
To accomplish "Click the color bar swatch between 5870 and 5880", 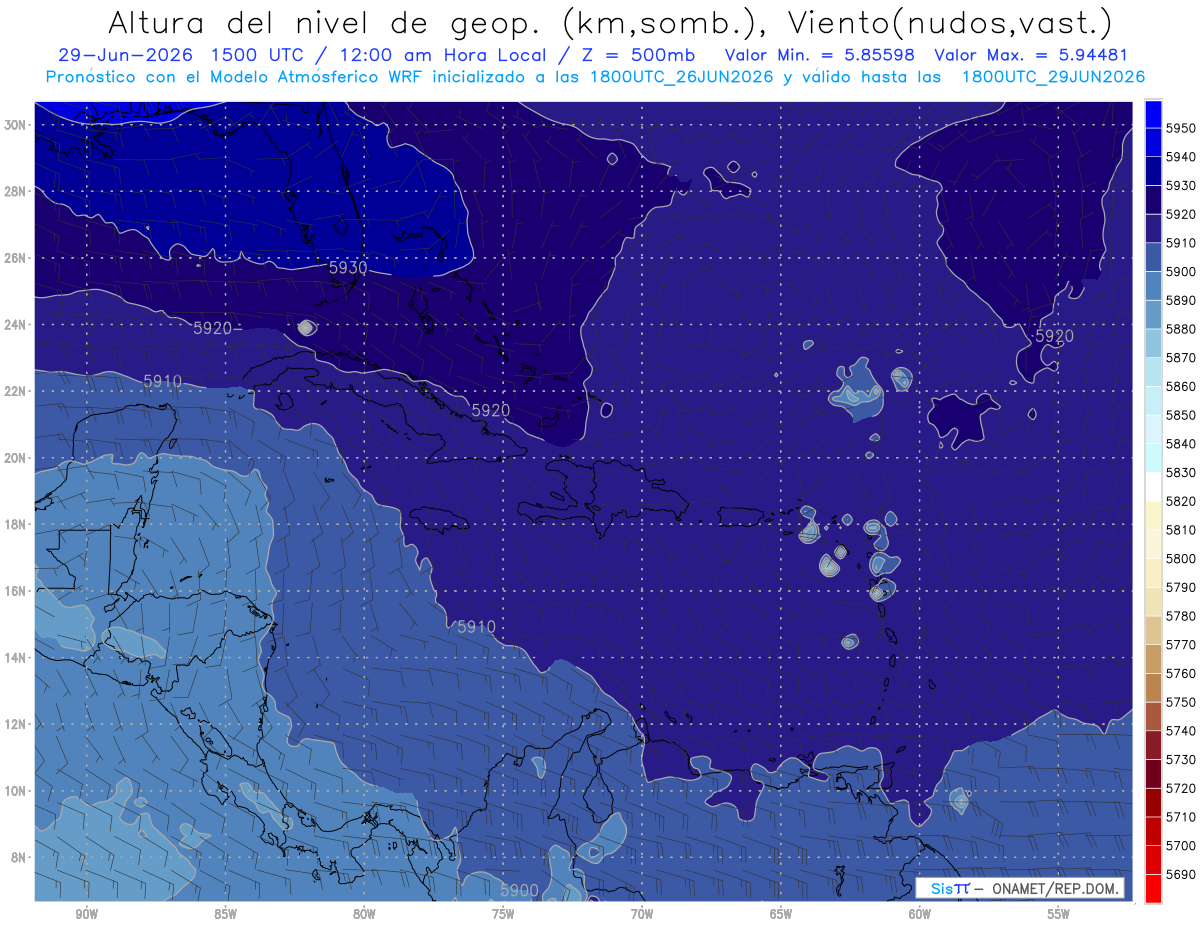I will (x=1153, y=343).
